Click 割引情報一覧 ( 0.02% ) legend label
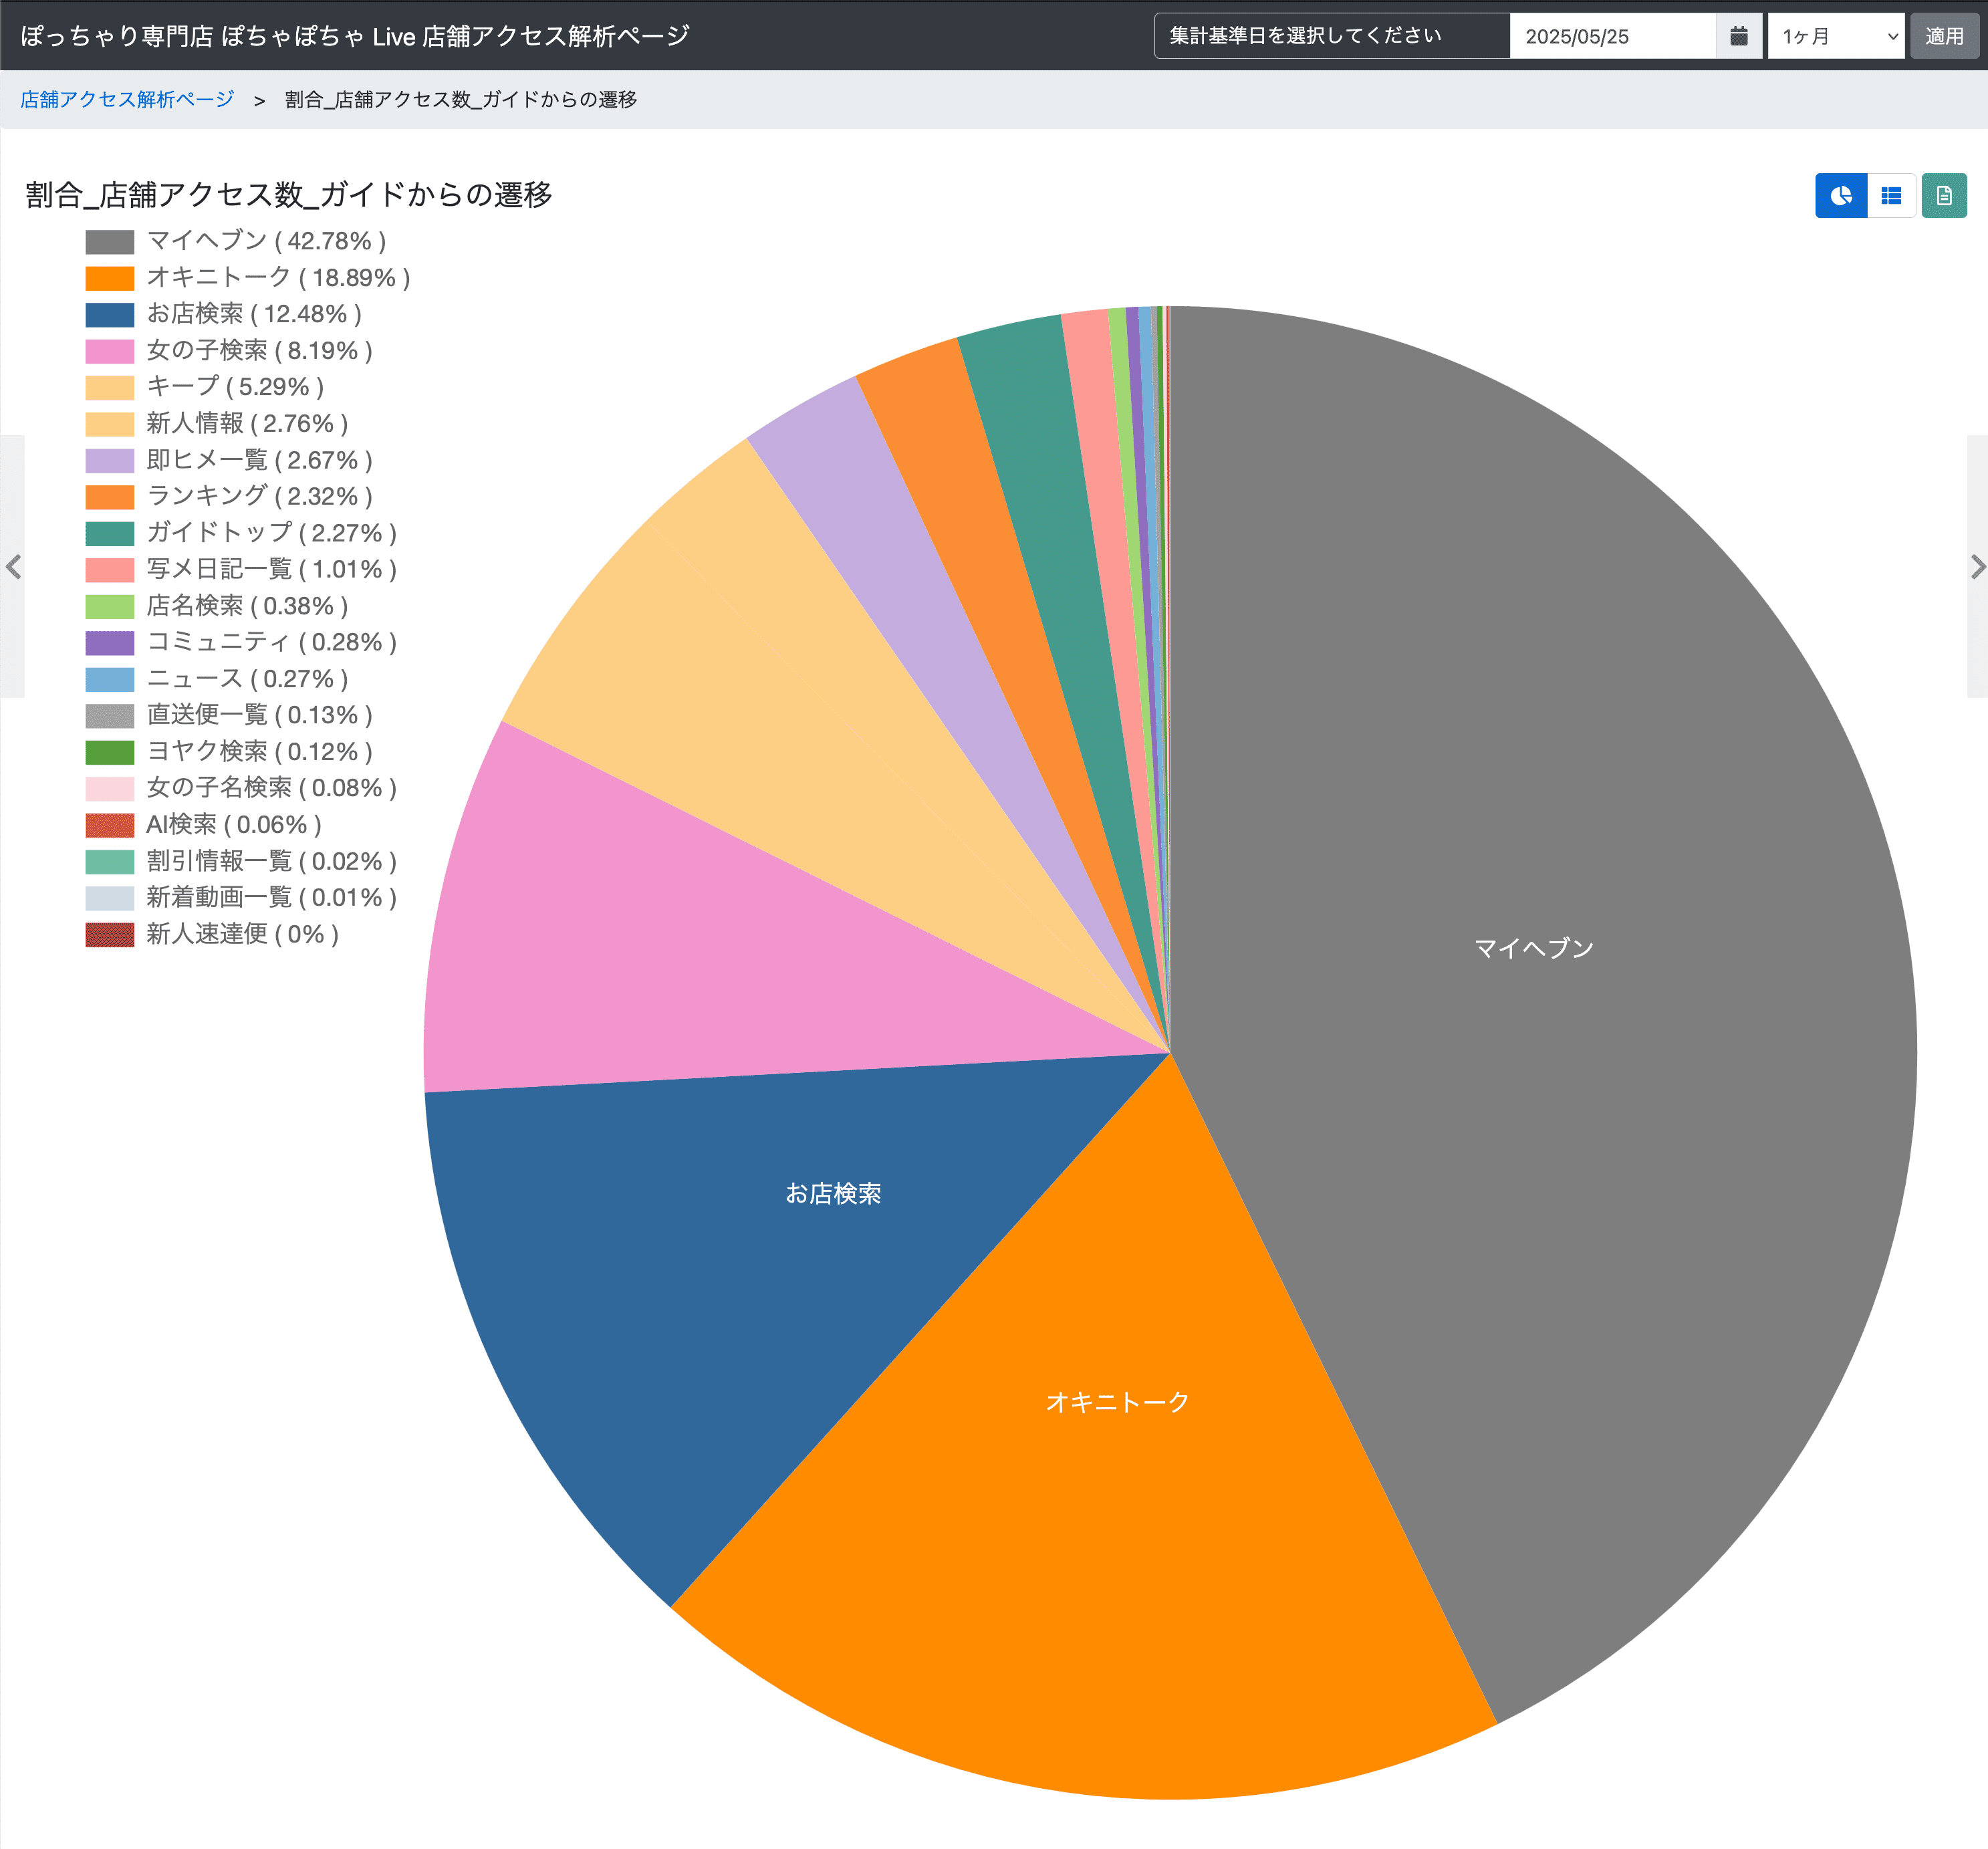 tap(272, 861)
